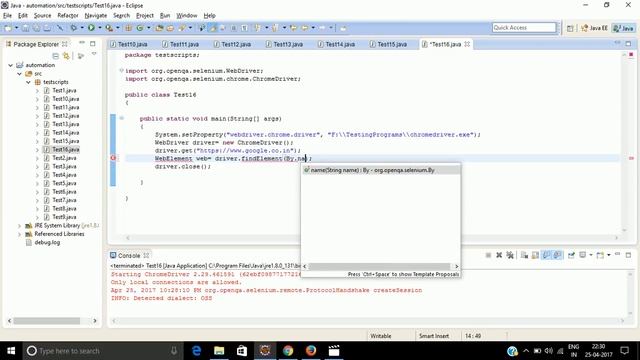Expand JRE System Library node
The height and width of the screenshot is (360, 640).
pos(19,226)
